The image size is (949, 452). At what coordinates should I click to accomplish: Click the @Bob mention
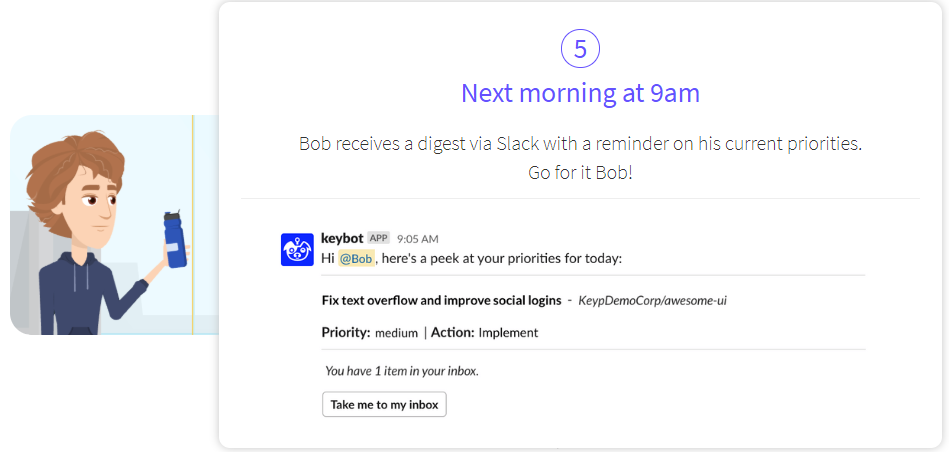click(x=356, y=259)
